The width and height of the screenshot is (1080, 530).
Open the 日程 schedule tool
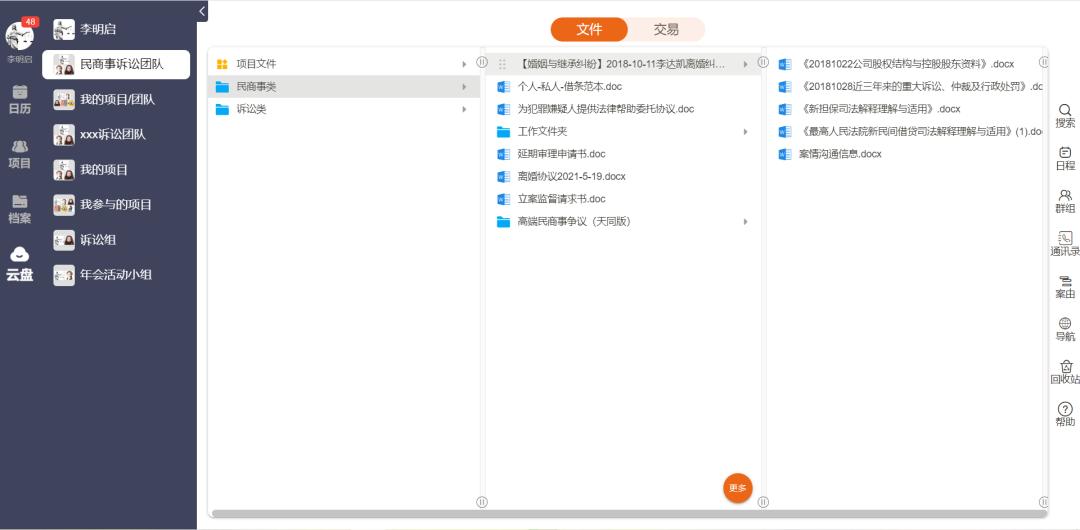tap(1065, 159)
